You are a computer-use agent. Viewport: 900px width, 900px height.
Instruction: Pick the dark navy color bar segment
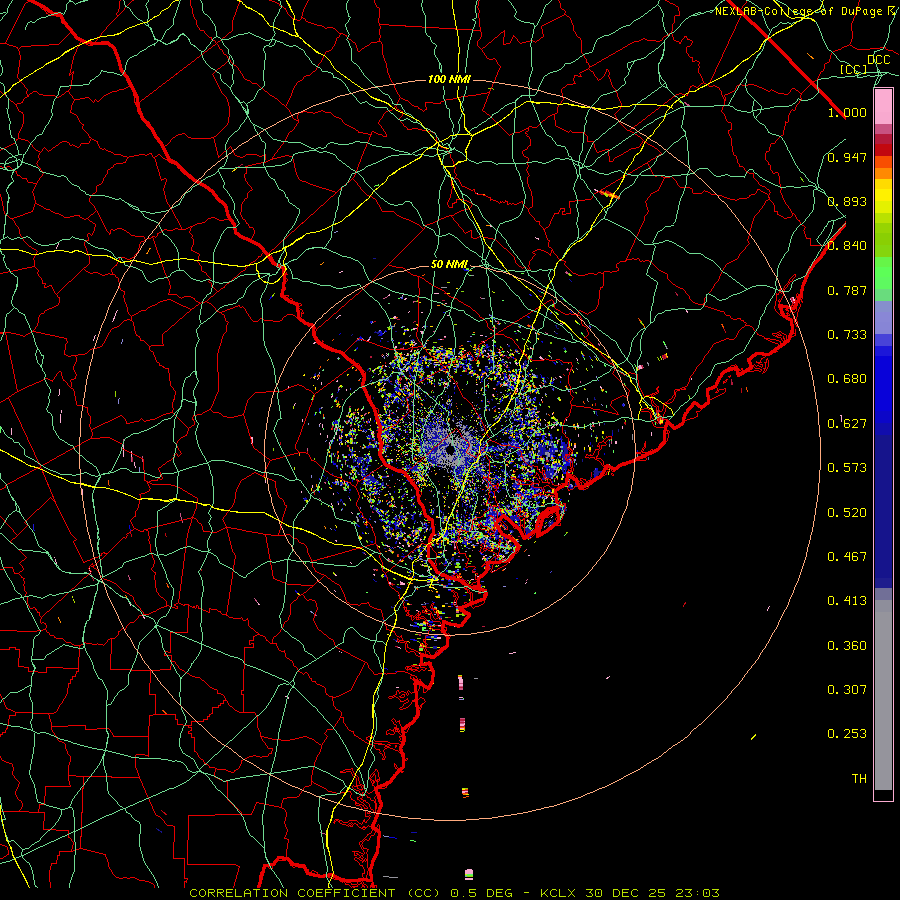883,511
